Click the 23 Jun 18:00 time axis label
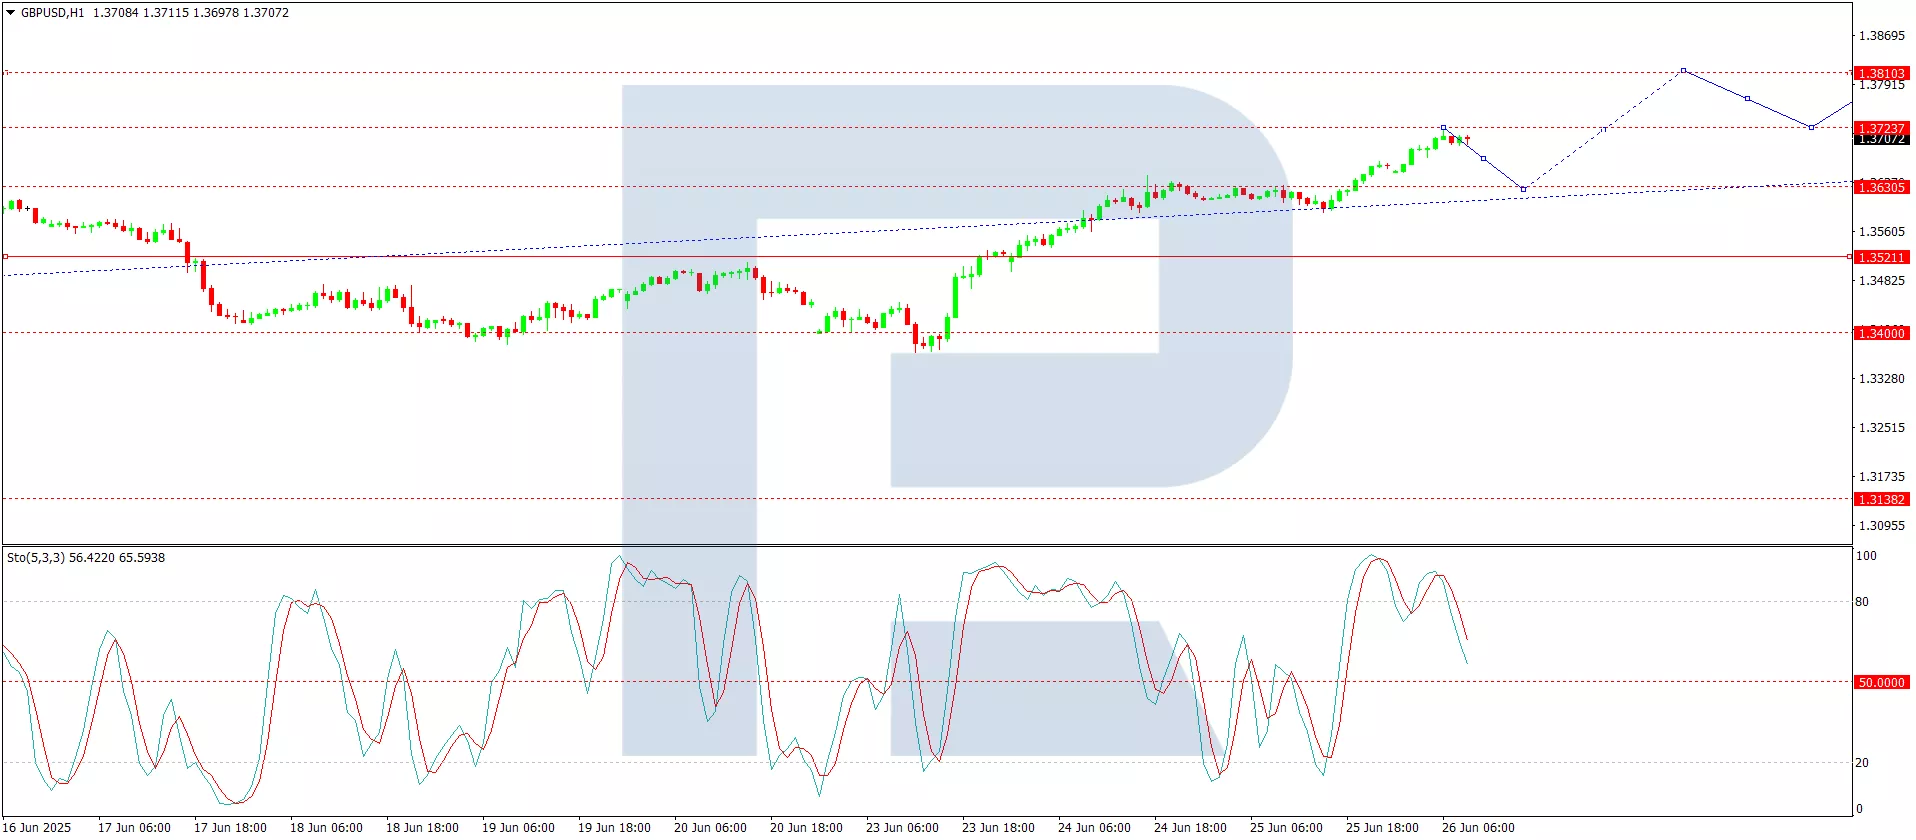Image resolution: width=1916 pixels, height=840 pixels. coord(998,827)
